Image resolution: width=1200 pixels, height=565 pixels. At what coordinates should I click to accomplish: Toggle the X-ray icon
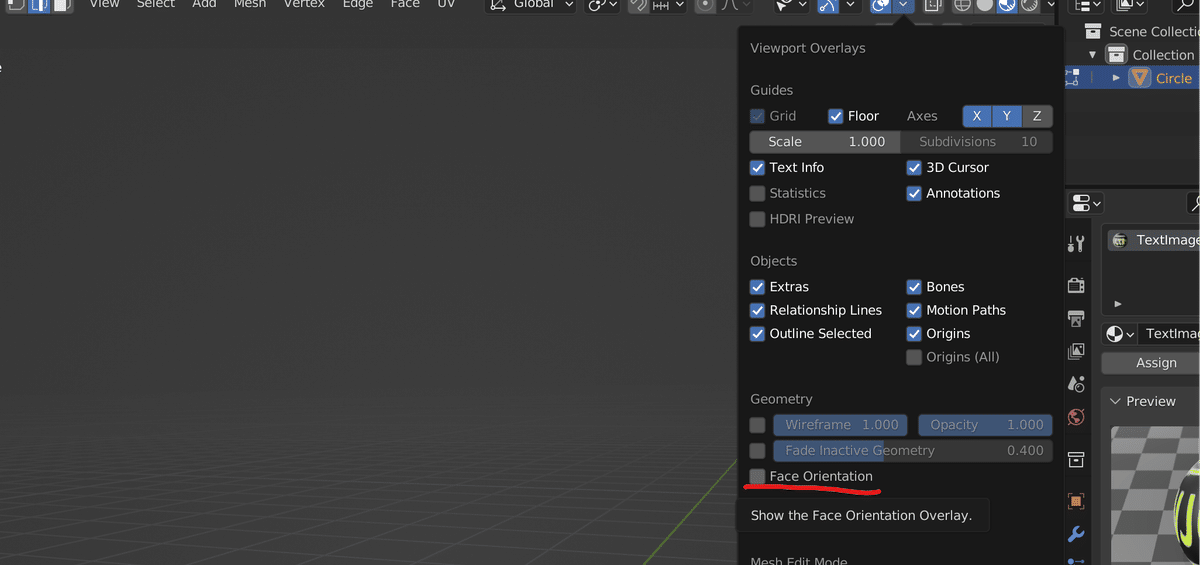click(932, 5)
